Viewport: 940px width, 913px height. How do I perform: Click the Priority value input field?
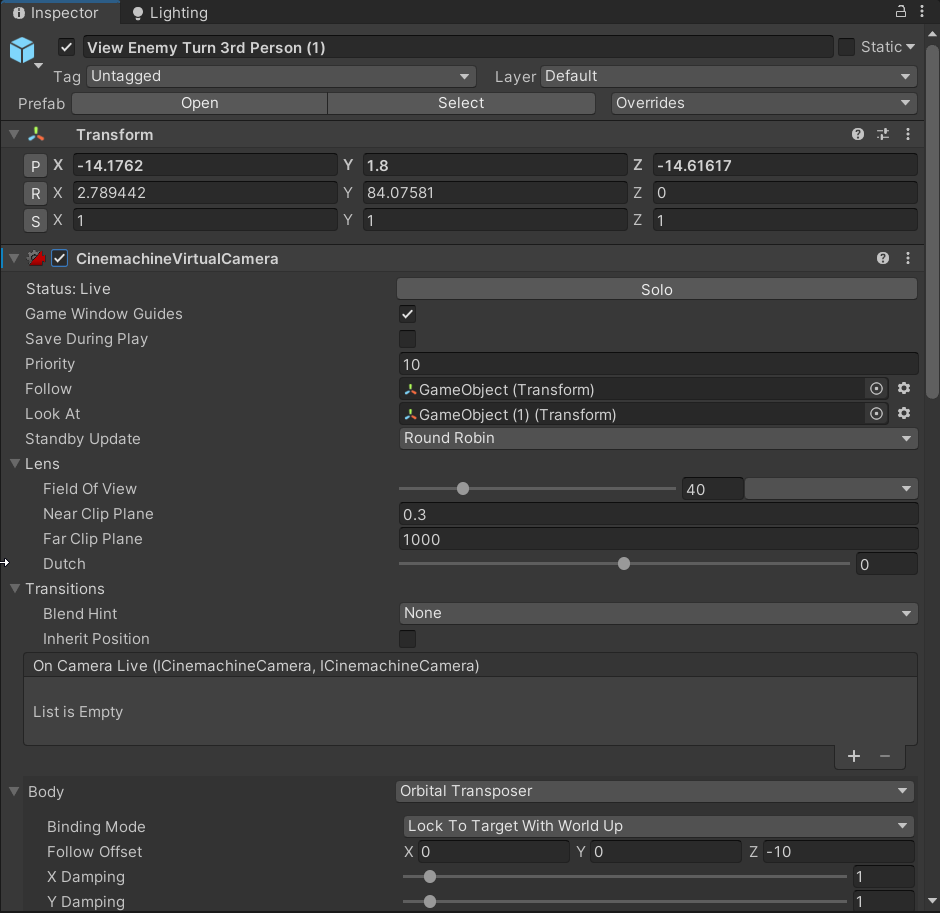tap(658, 364)
